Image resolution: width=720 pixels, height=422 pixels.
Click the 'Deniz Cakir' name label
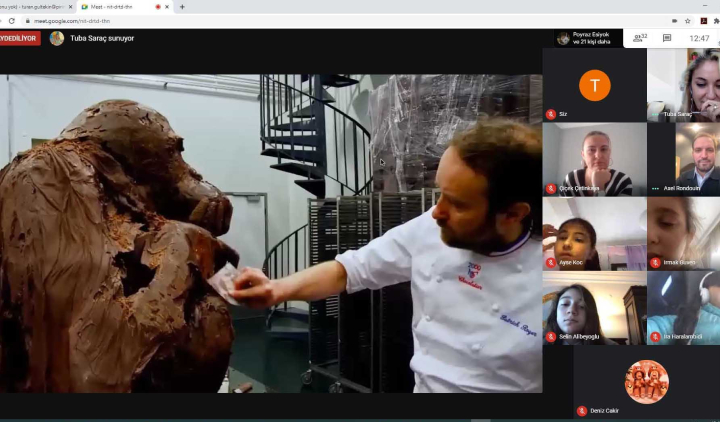[x=604, y=411]
